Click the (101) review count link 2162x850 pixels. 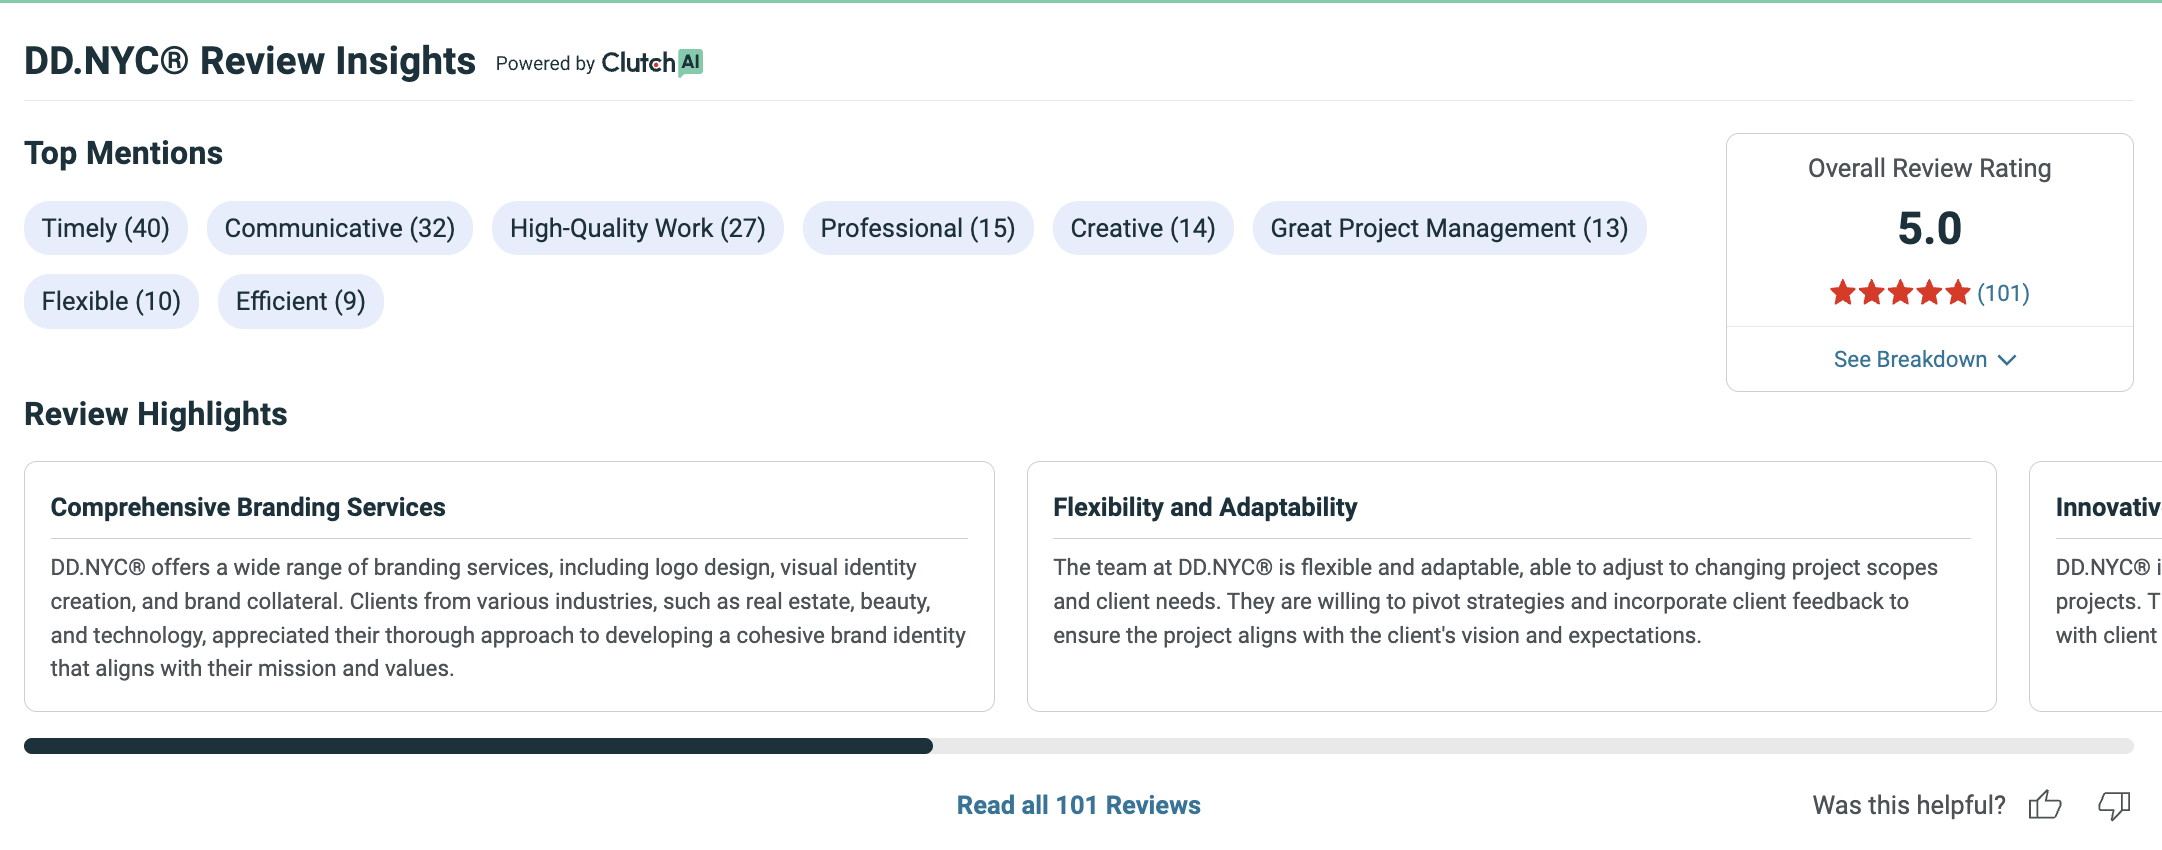tap(2003, 293)
